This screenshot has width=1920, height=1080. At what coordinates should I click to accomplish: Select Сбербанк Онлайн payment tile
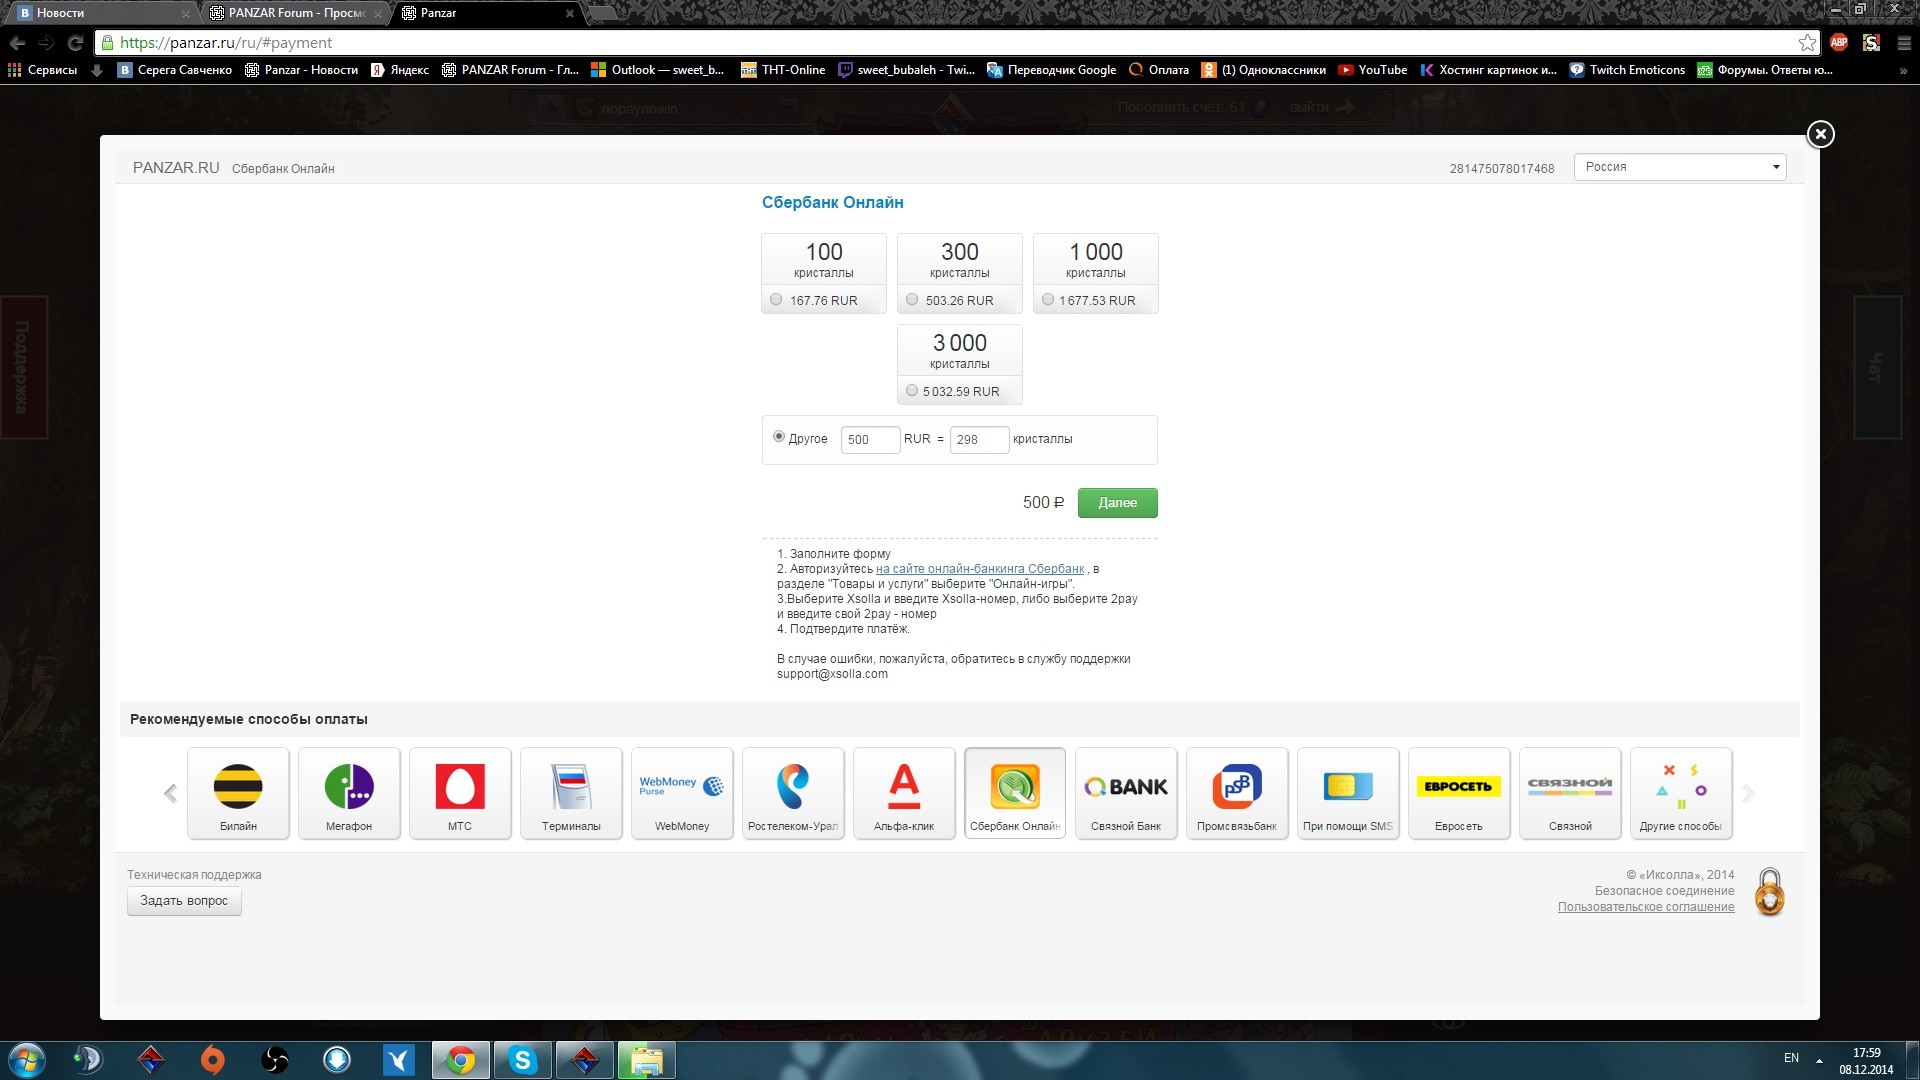coord(1015,793)
